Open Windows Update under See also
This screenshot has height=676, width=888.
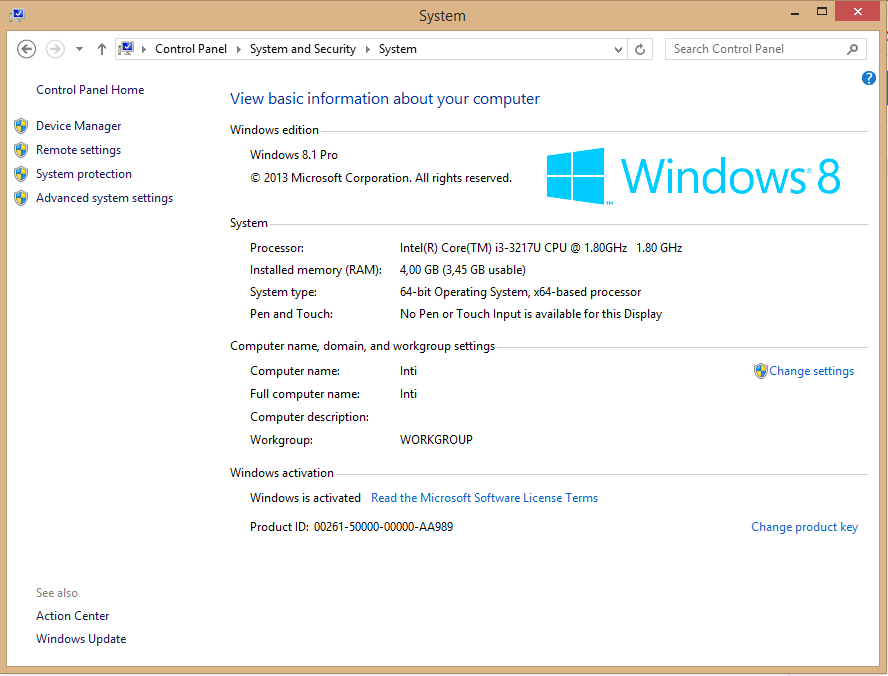click(x=81, y=639)
